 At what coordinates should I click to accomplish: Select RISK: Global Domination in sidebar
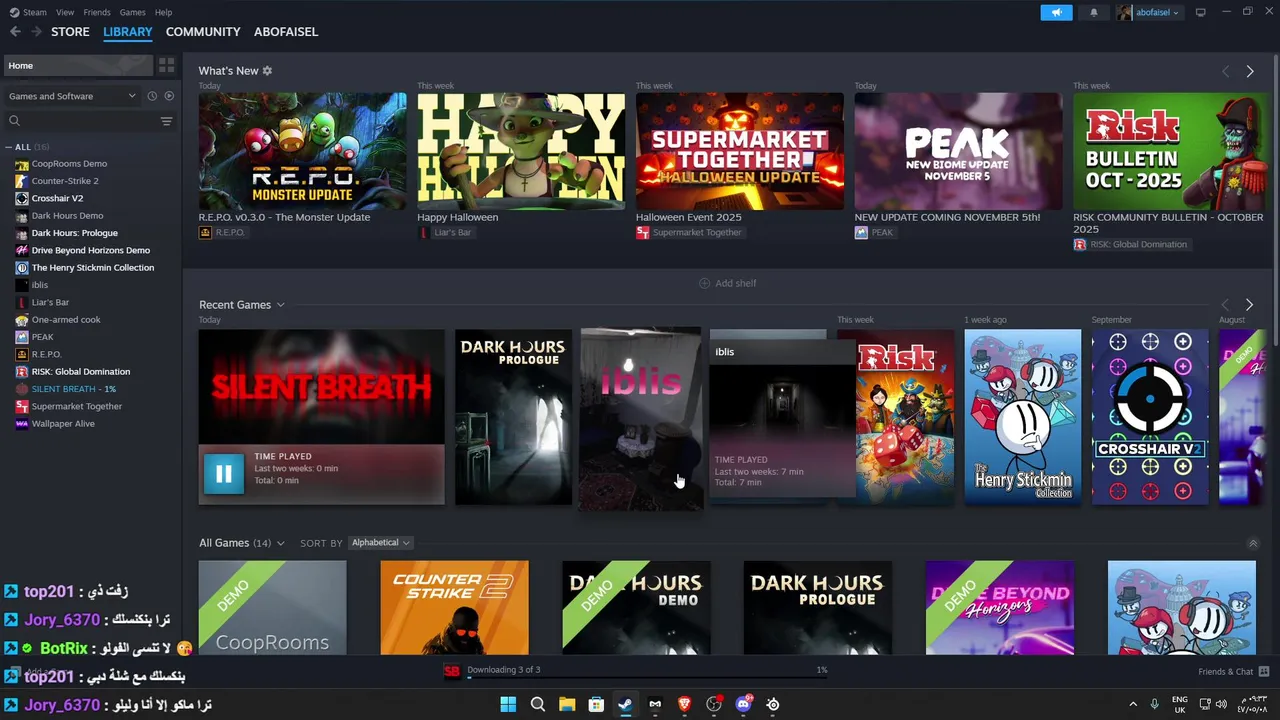click(80, 372)
